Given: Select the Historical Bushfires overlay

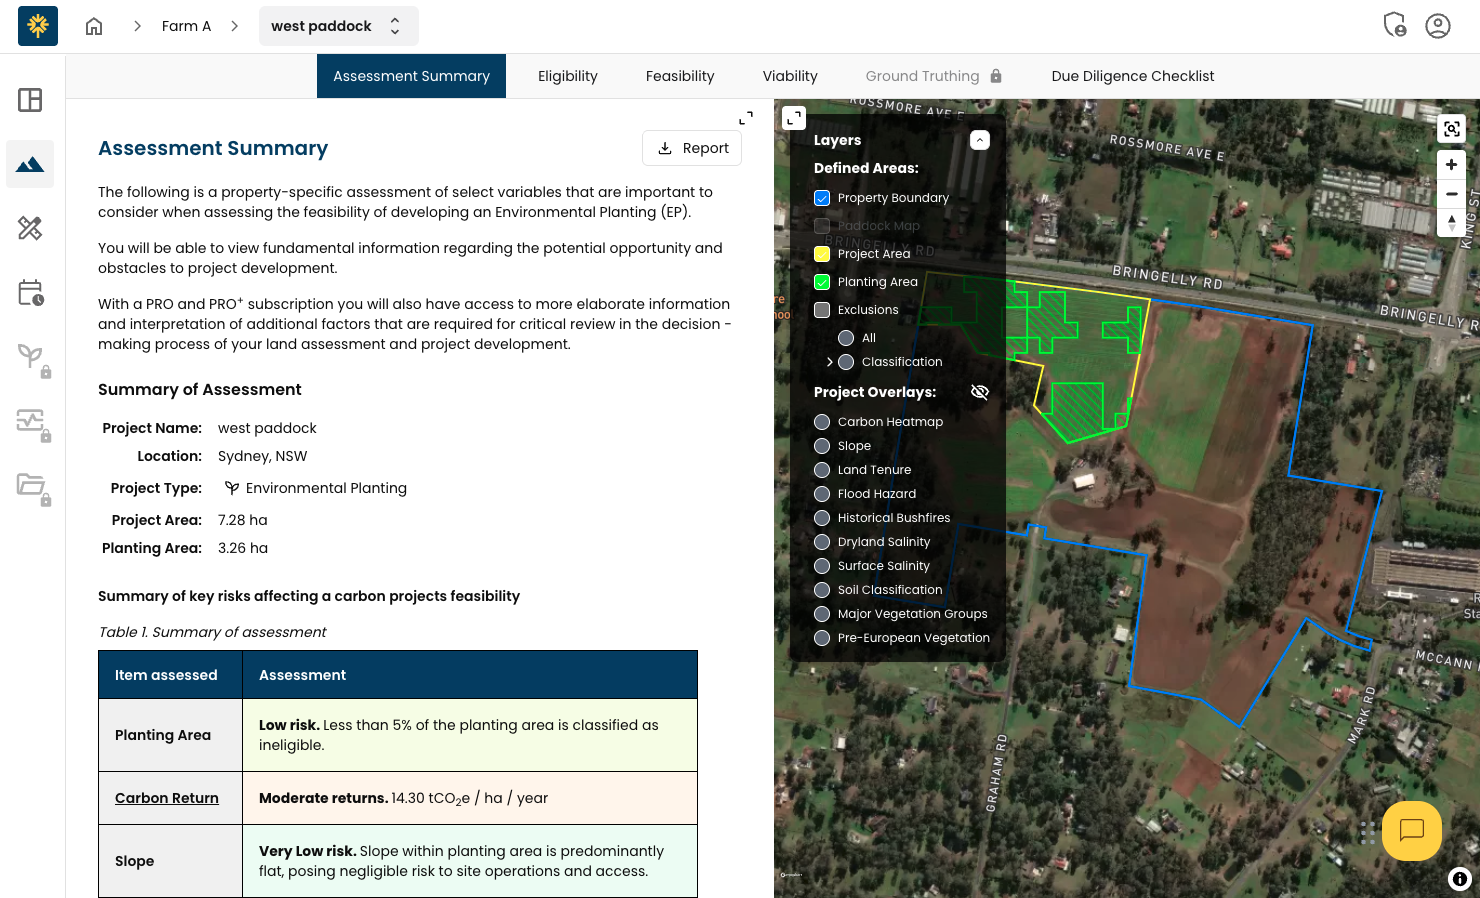Looking at the screenshot, I should tap(822, 518).
